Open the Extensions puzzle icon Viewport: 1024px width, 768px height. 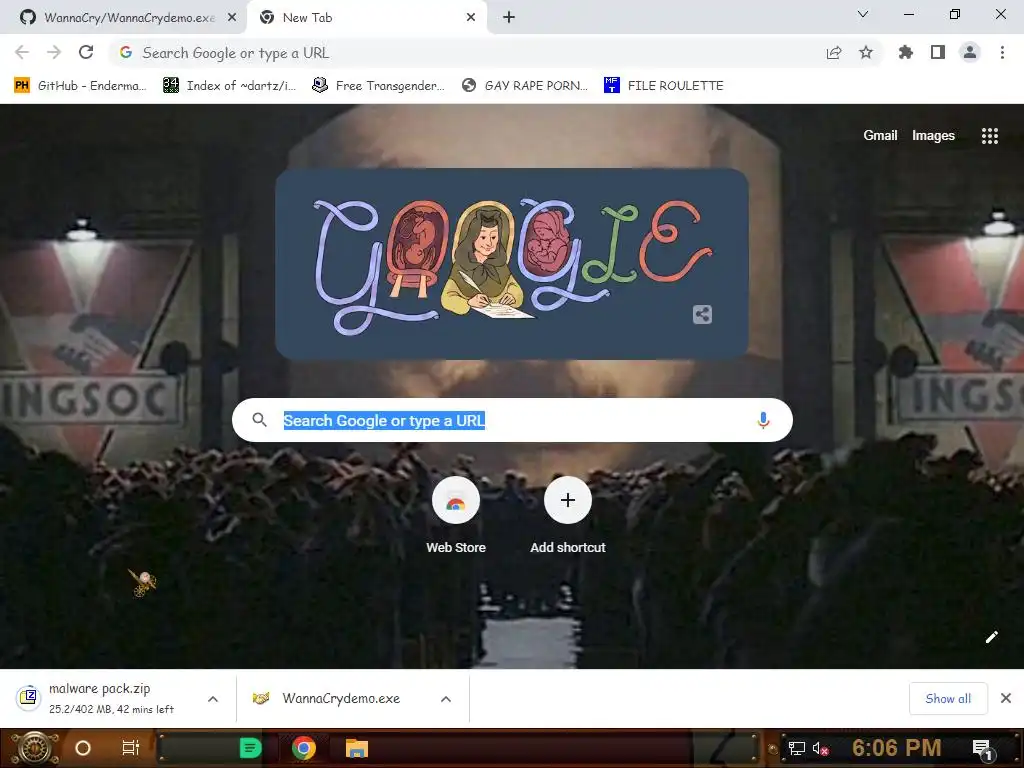point(906,52)
